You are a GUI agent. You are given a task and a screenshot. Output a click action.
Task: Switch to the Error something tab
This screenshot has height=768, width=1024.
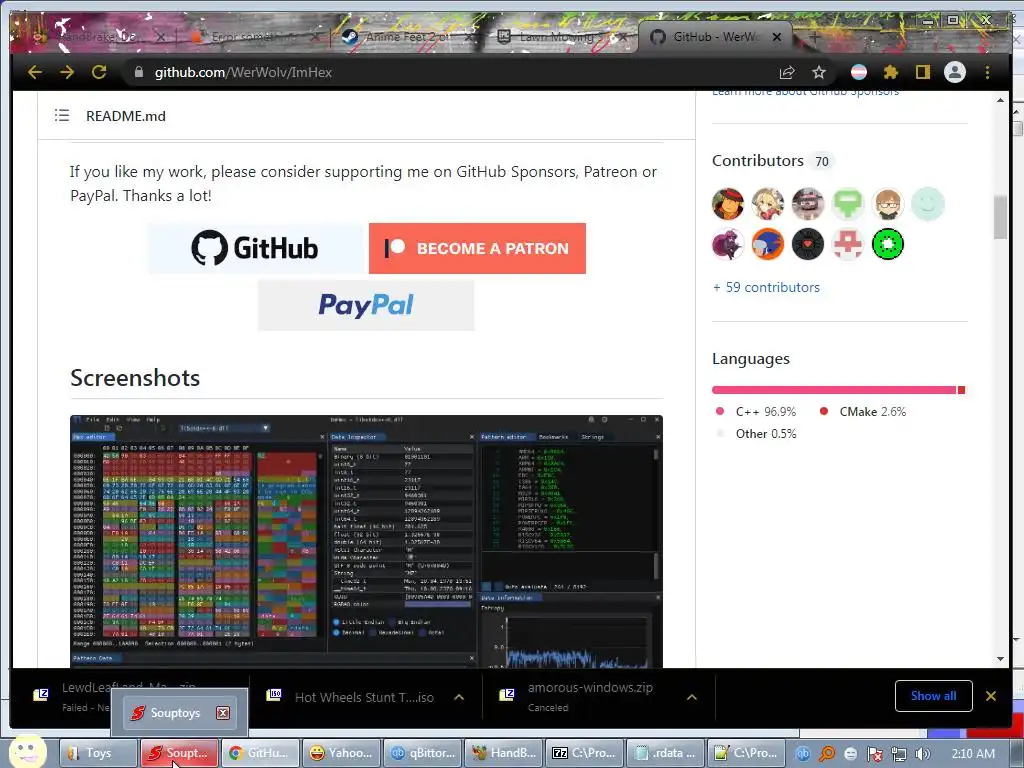255,37
